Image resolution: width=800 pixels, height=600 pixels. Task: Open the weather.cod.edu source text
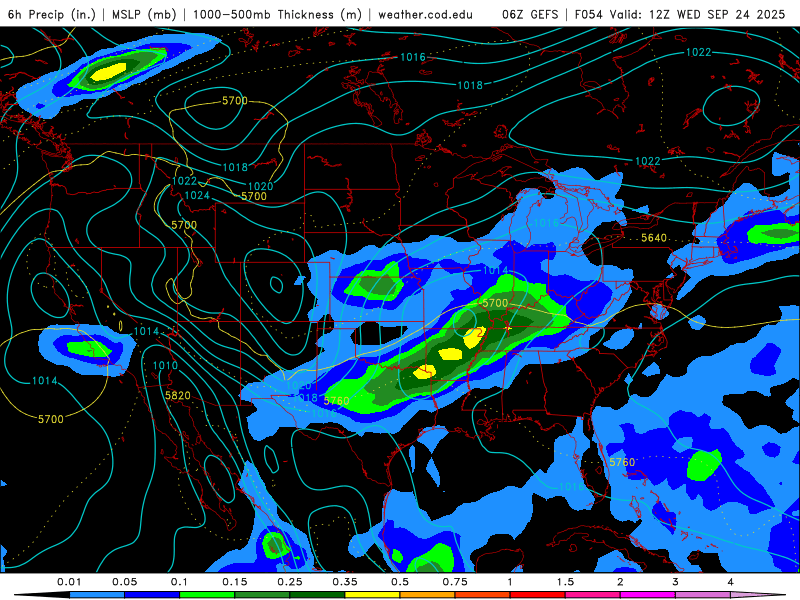click(426, 14)
